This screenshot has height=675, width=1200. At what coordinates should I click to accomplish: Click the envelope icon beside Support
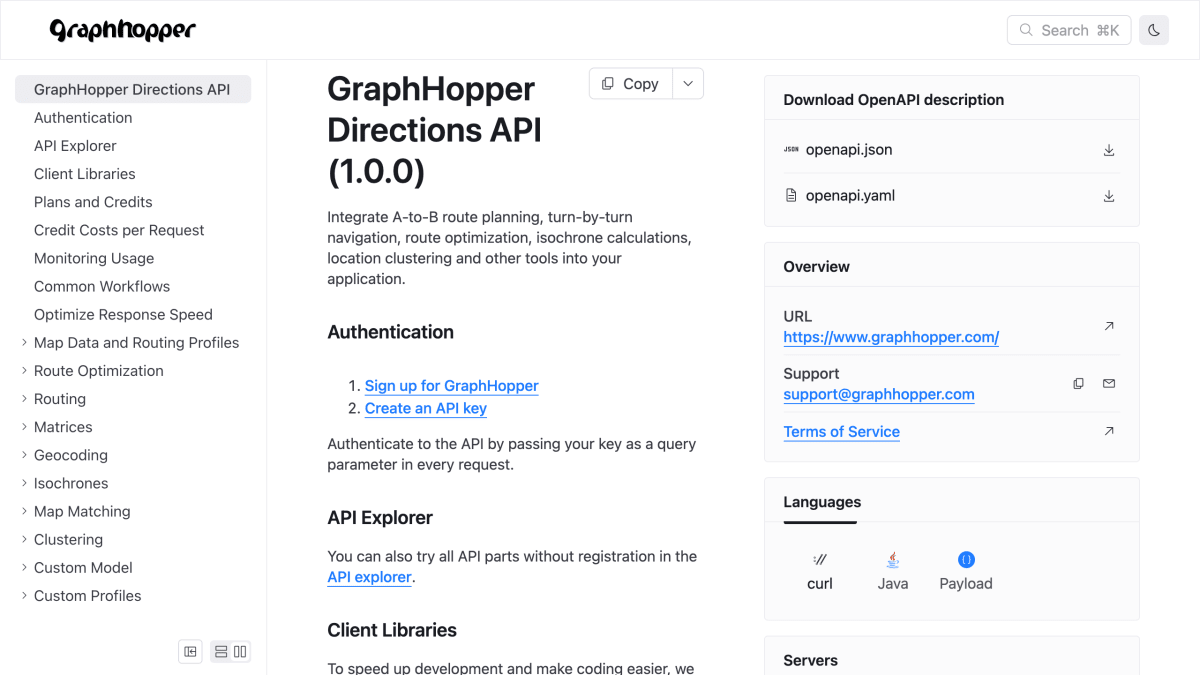tap(1109, 383)
